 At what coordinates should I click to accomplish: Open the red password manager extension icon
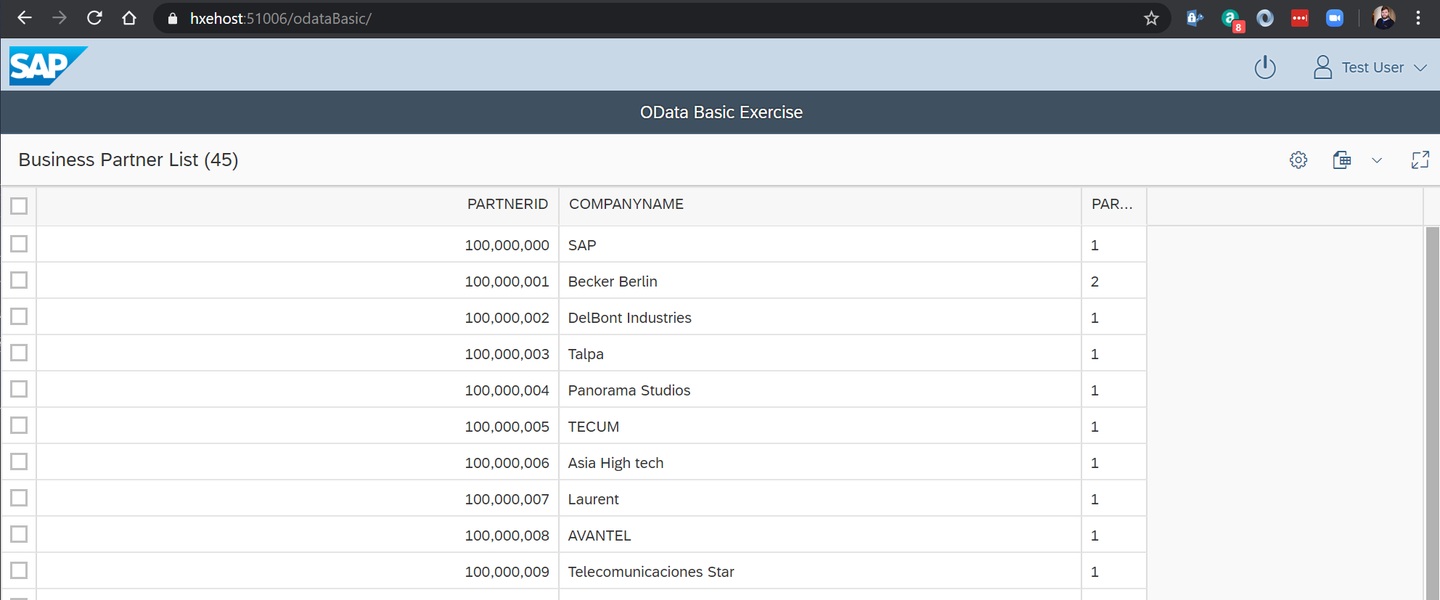(x=1299, y=18)
